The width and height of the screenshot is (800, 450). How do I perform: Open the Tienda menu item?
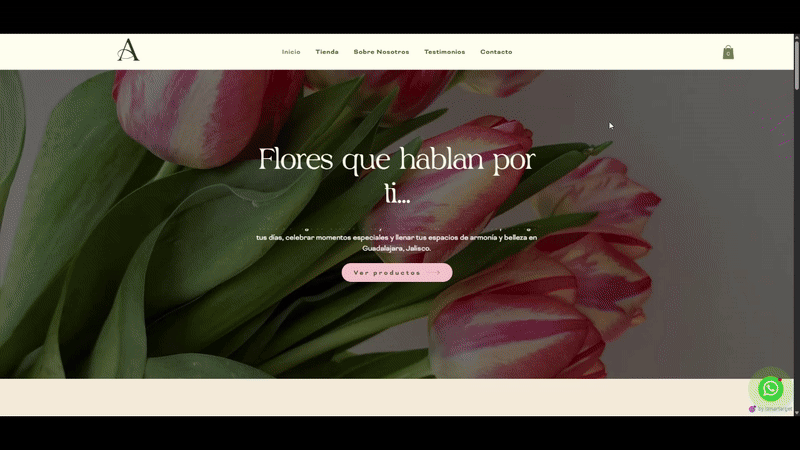327,52
